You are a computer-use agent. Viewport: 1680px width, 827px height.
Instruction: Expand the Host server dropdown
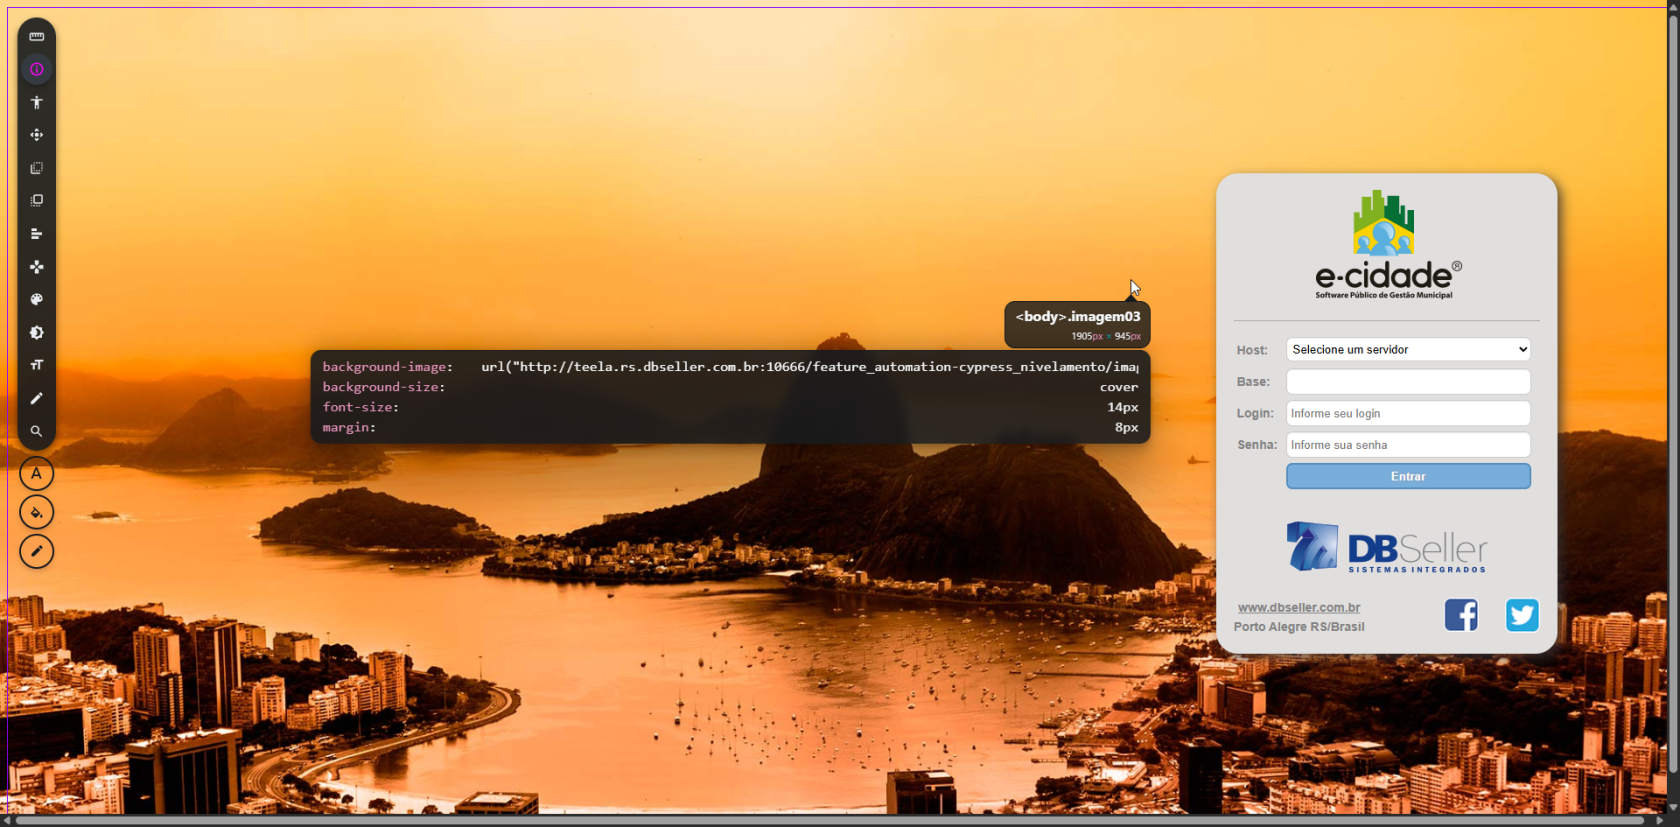[x=1408, y=350]
